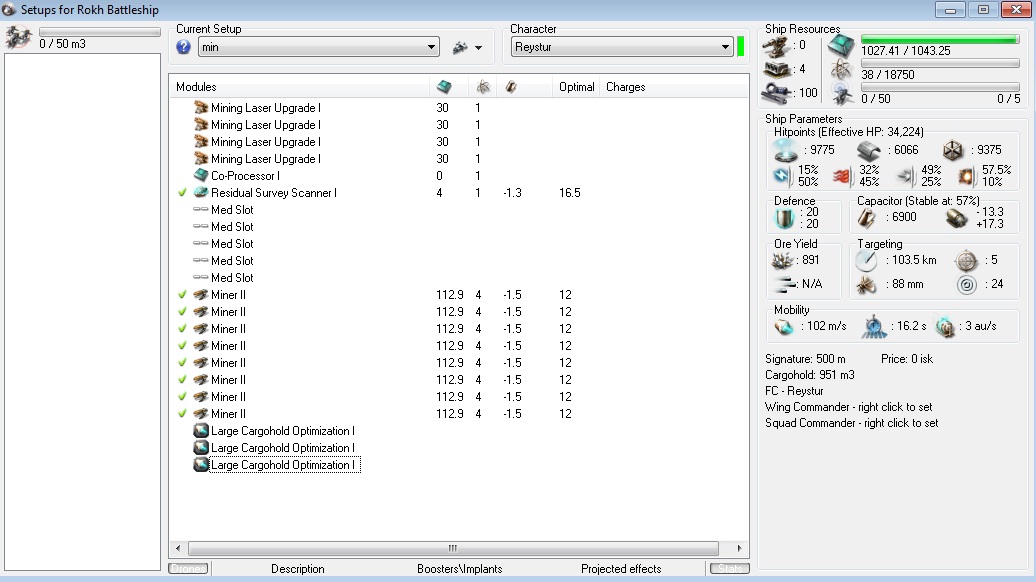Viewport: 1036px width, 582px height.
Task: Open the Current Setup dropdown showing min
Action: tap(318, 47)
